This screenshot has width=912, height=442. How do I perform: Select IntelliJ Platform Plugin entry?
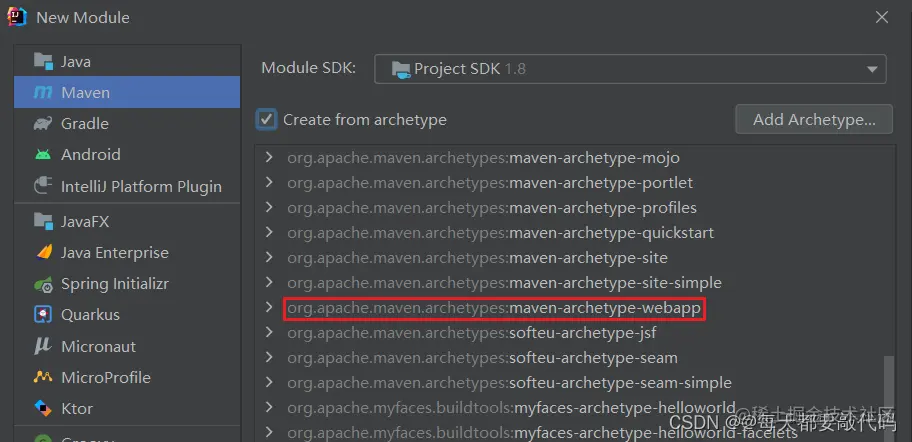click(x=127, y=186)
